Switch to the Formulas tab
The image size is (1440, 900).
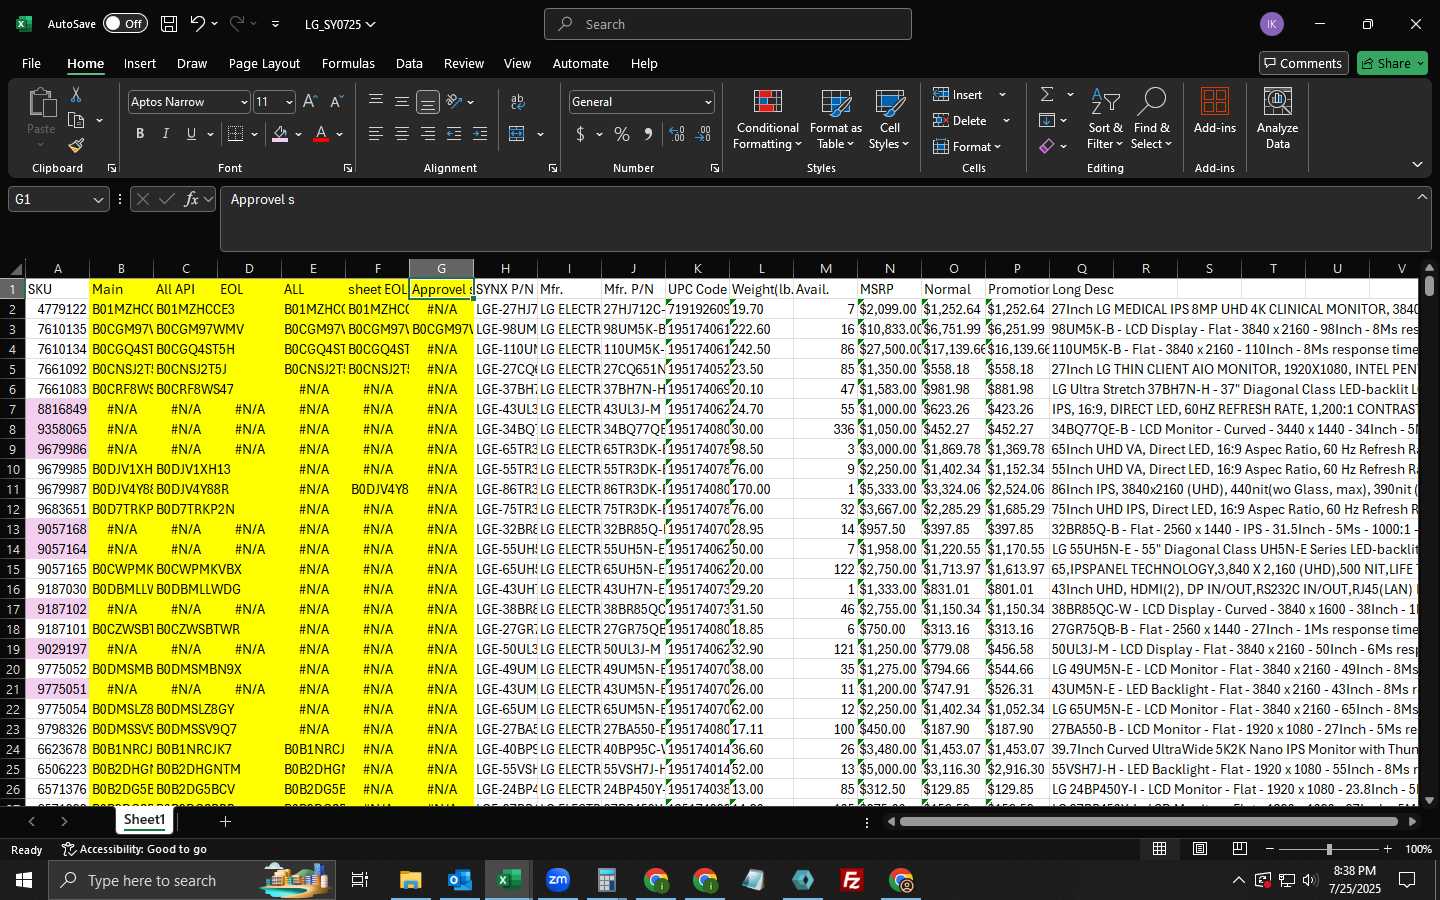point(348,63)
